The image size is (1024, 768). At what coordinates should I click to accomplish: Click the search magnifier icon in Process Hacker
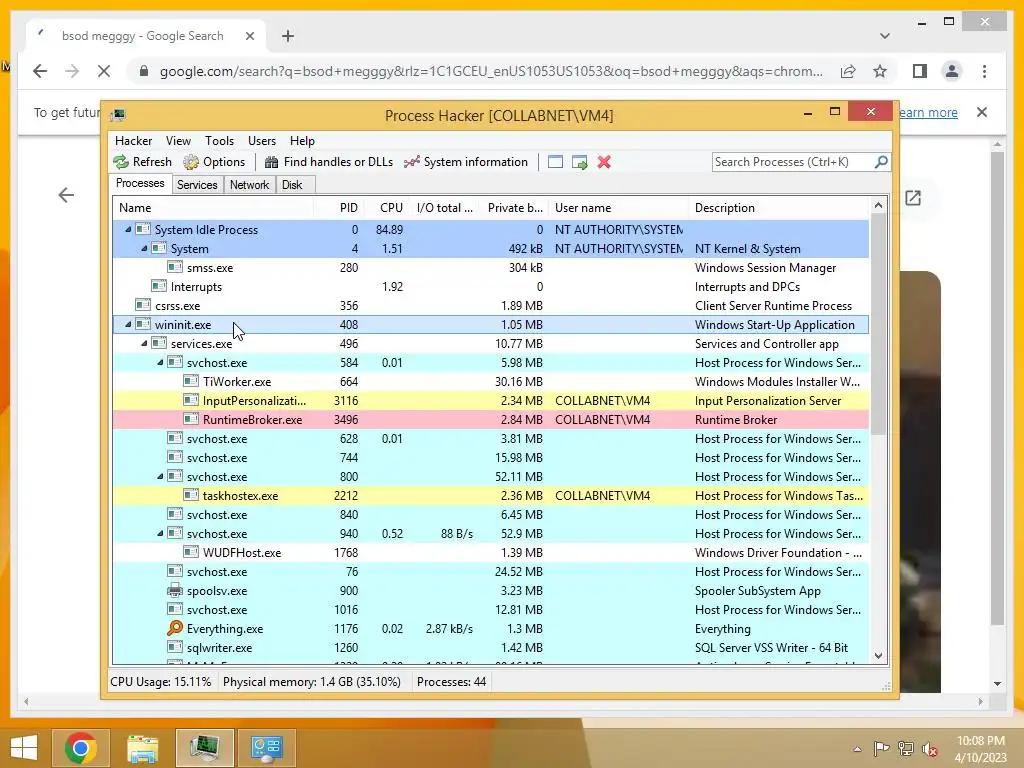click(881, 161)
